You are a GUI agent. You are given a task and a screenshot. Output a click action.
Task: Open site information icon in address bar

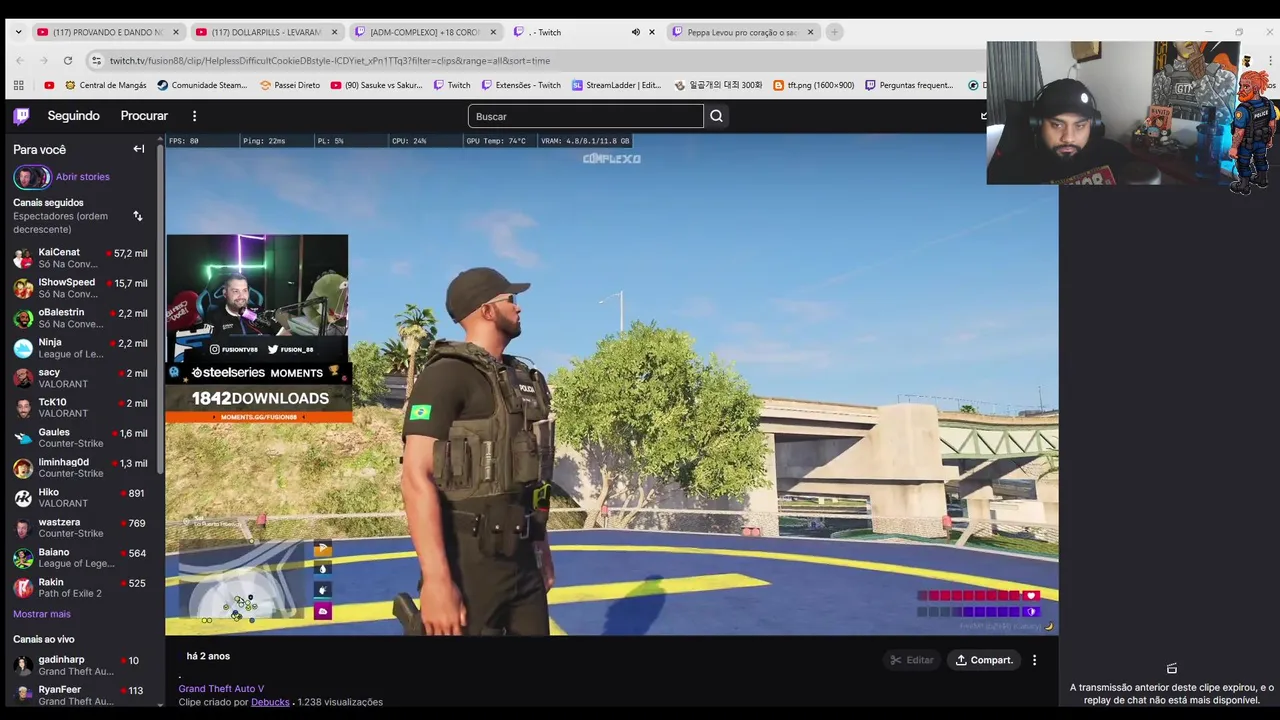pos(96,60)
